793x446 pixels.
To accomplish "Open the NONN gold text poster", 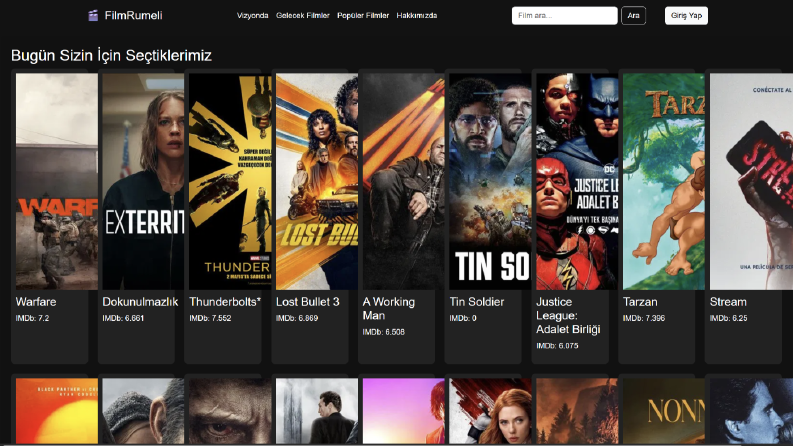I will pyautogui.click(x=664, y=411).
